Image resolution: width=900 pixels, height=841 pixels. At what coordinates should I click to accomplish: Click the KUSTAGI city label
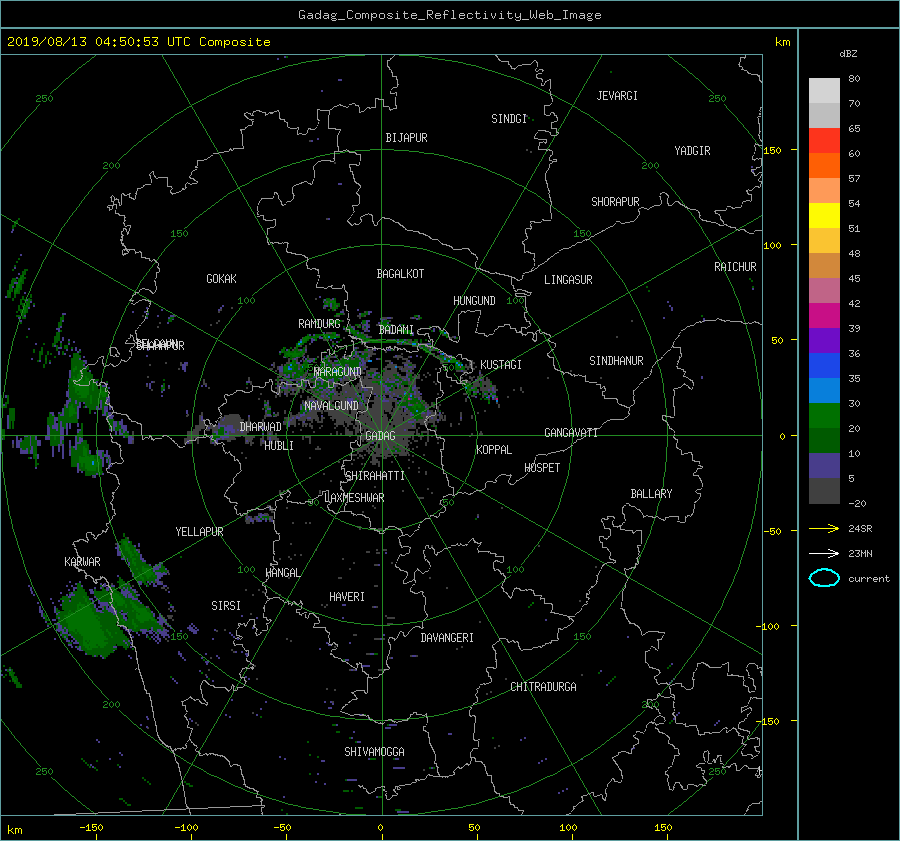[501, 365]
